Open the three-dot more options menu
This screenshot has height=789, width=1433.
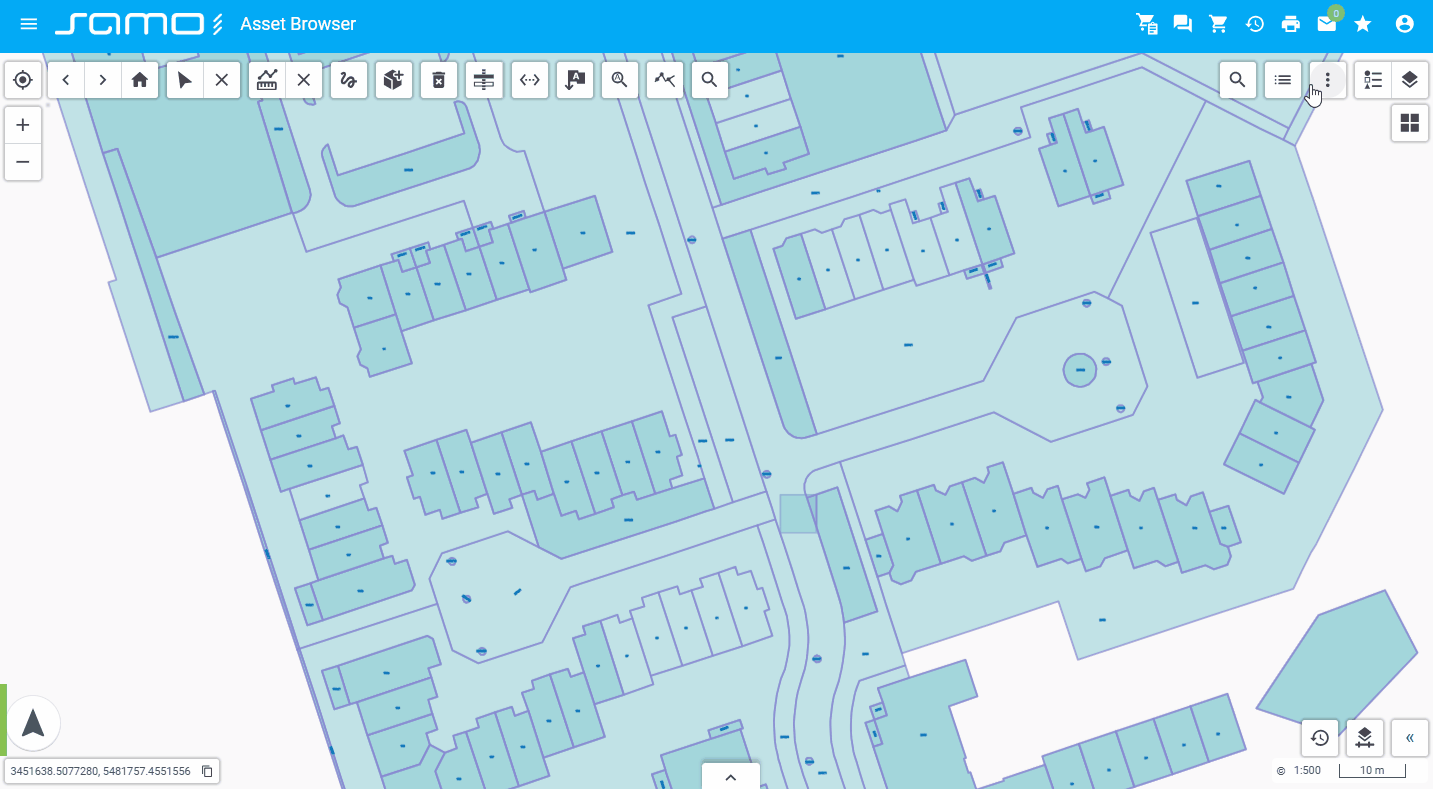(x=1328, y=80)
